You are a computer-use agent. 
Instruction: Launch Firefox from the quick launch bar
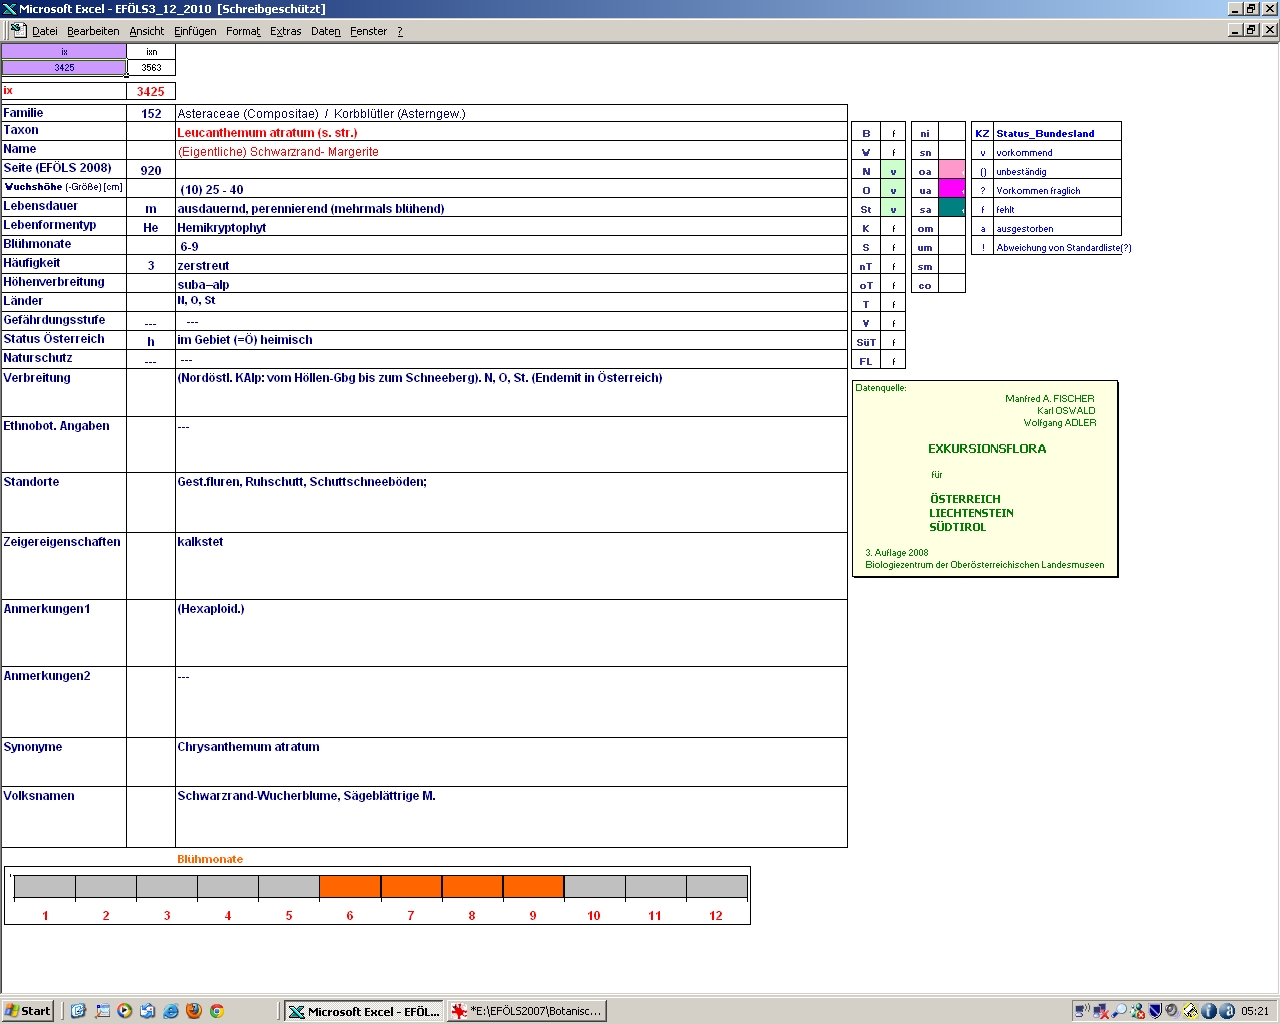(x=193, y=1011)
